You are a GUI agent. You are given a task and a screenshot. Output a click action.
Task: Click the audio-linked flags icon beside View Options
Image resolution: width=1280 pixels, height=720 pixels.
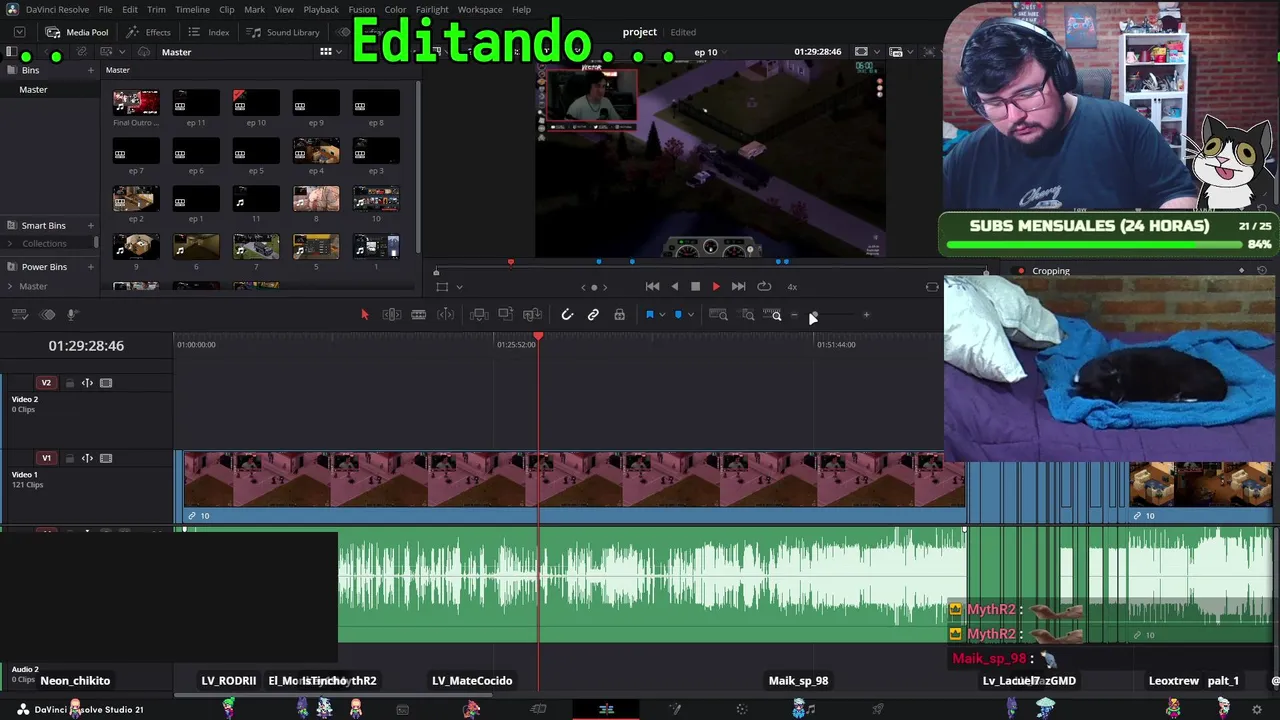(x=47, y=315)
